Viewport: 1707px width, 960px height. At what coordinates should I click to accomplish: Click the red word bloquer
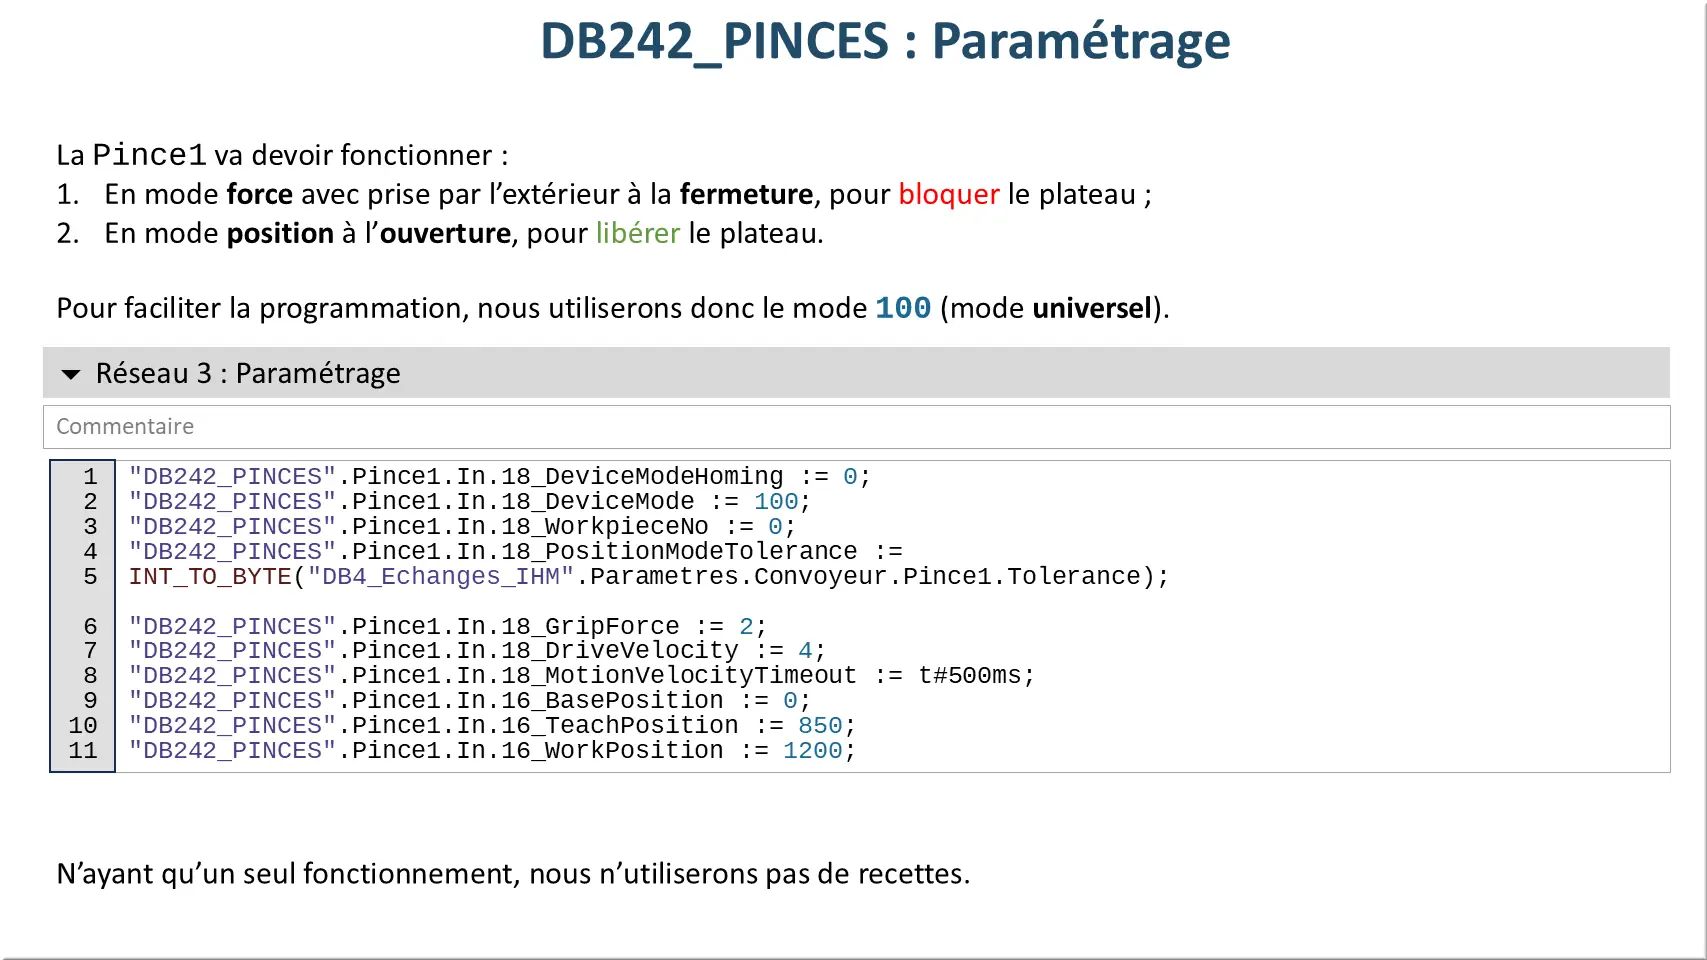(x=949, y=194)
